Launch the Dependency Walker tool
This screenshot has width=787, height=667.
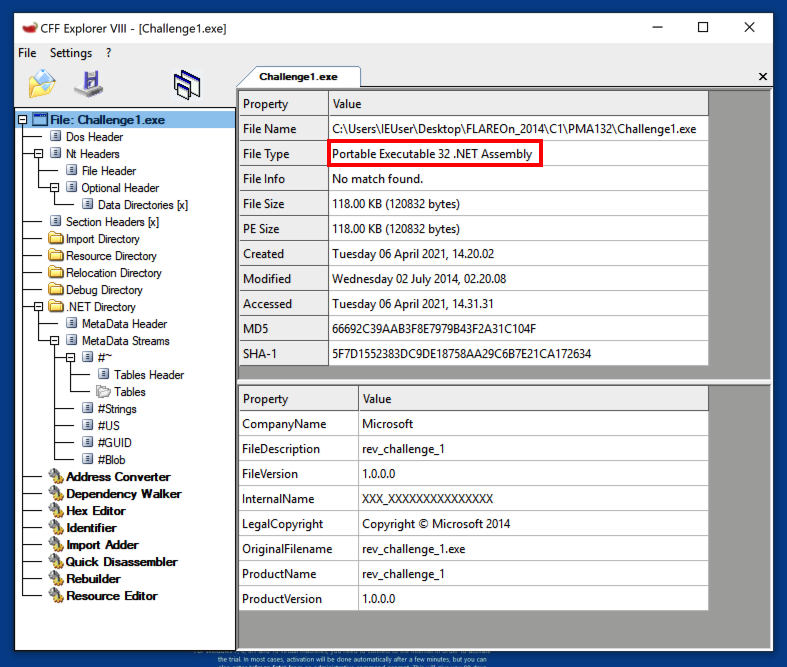pos(123,494)
